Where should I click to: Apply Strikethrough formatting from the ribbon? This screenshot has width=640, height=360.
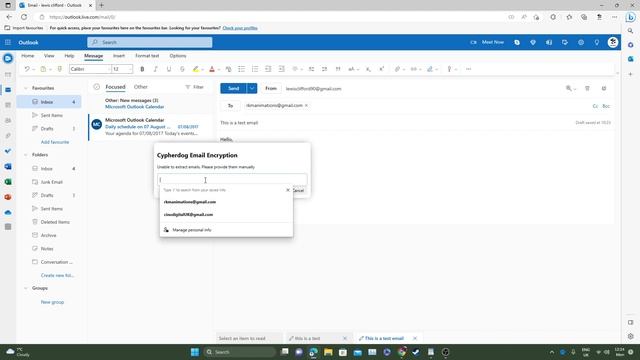[x=182, y=69]
